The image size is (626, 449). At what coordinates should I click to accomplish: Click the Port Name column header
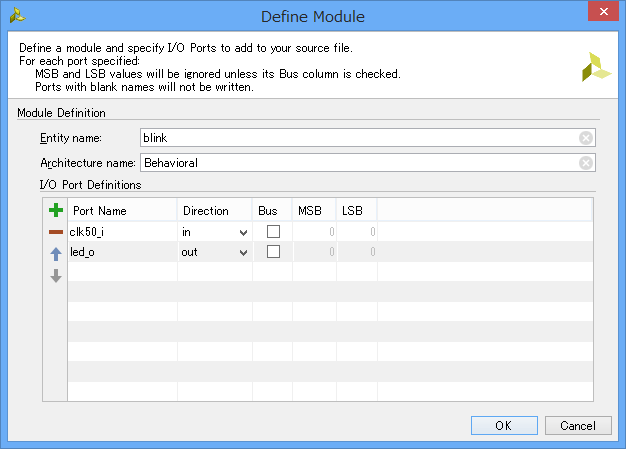click(x=121, y=211)
